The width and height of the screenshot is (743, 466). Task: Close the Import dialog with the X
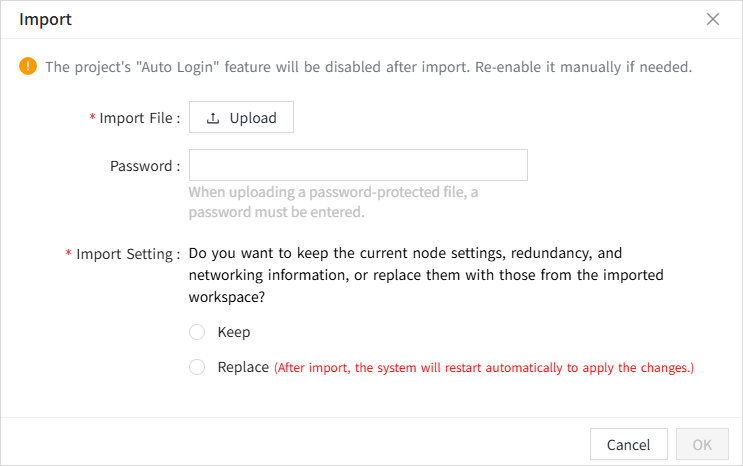pos(713,19)
